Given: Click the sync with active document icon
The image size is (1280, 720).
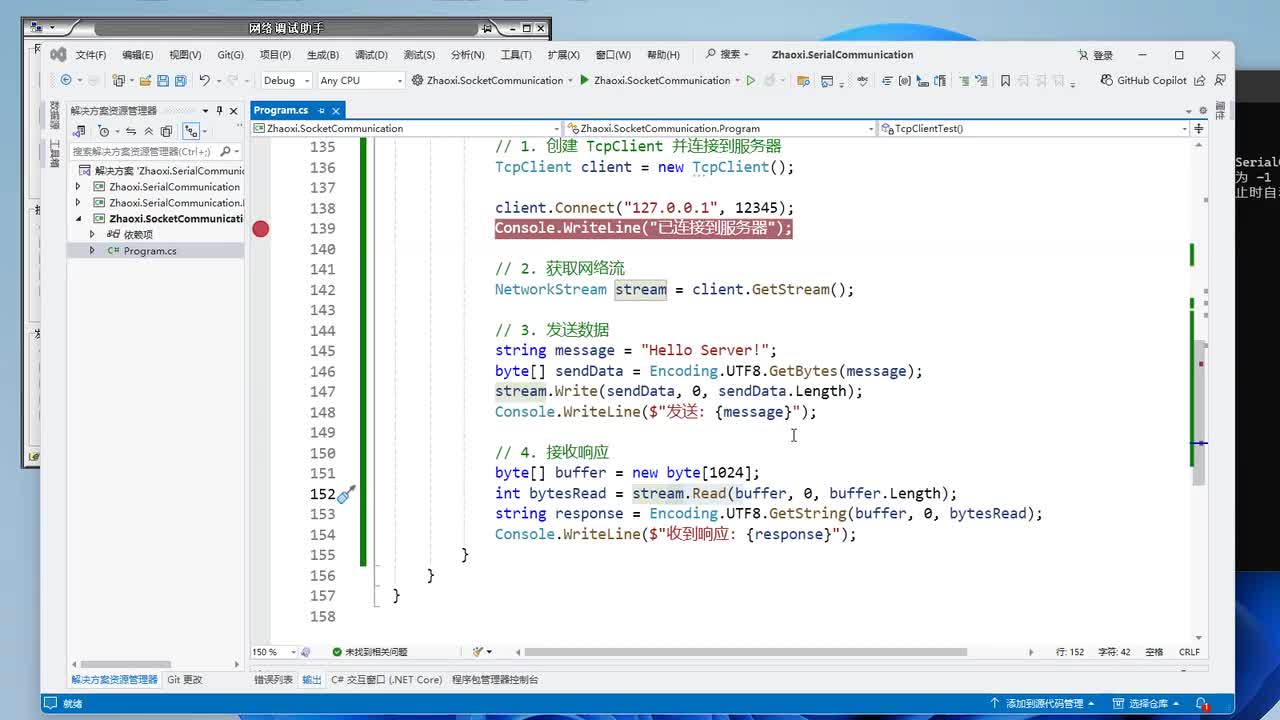Looking at the screenshot, I should tap(131, 131).
